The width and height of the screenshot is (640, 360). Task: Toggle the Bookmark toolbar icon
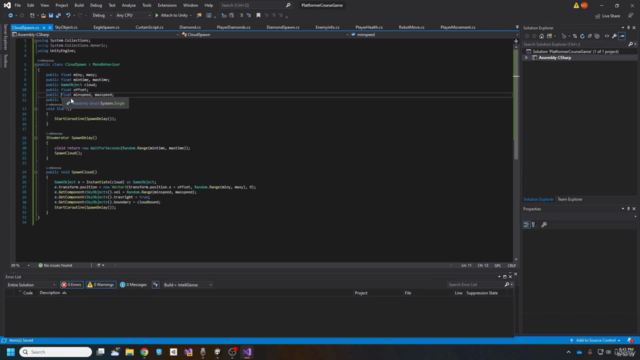(258, 16)
